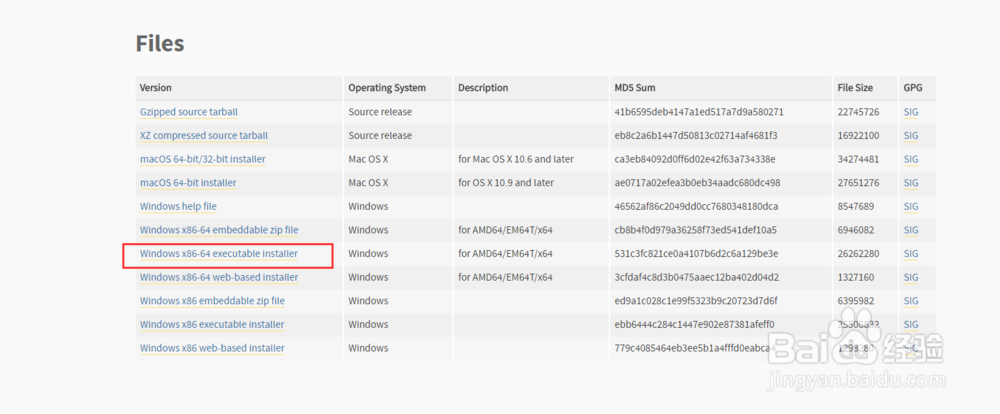1000x414 pixels.
Task: Download the macOS 64-bit/32-bit installer
Action: click(x=203, y=159)
